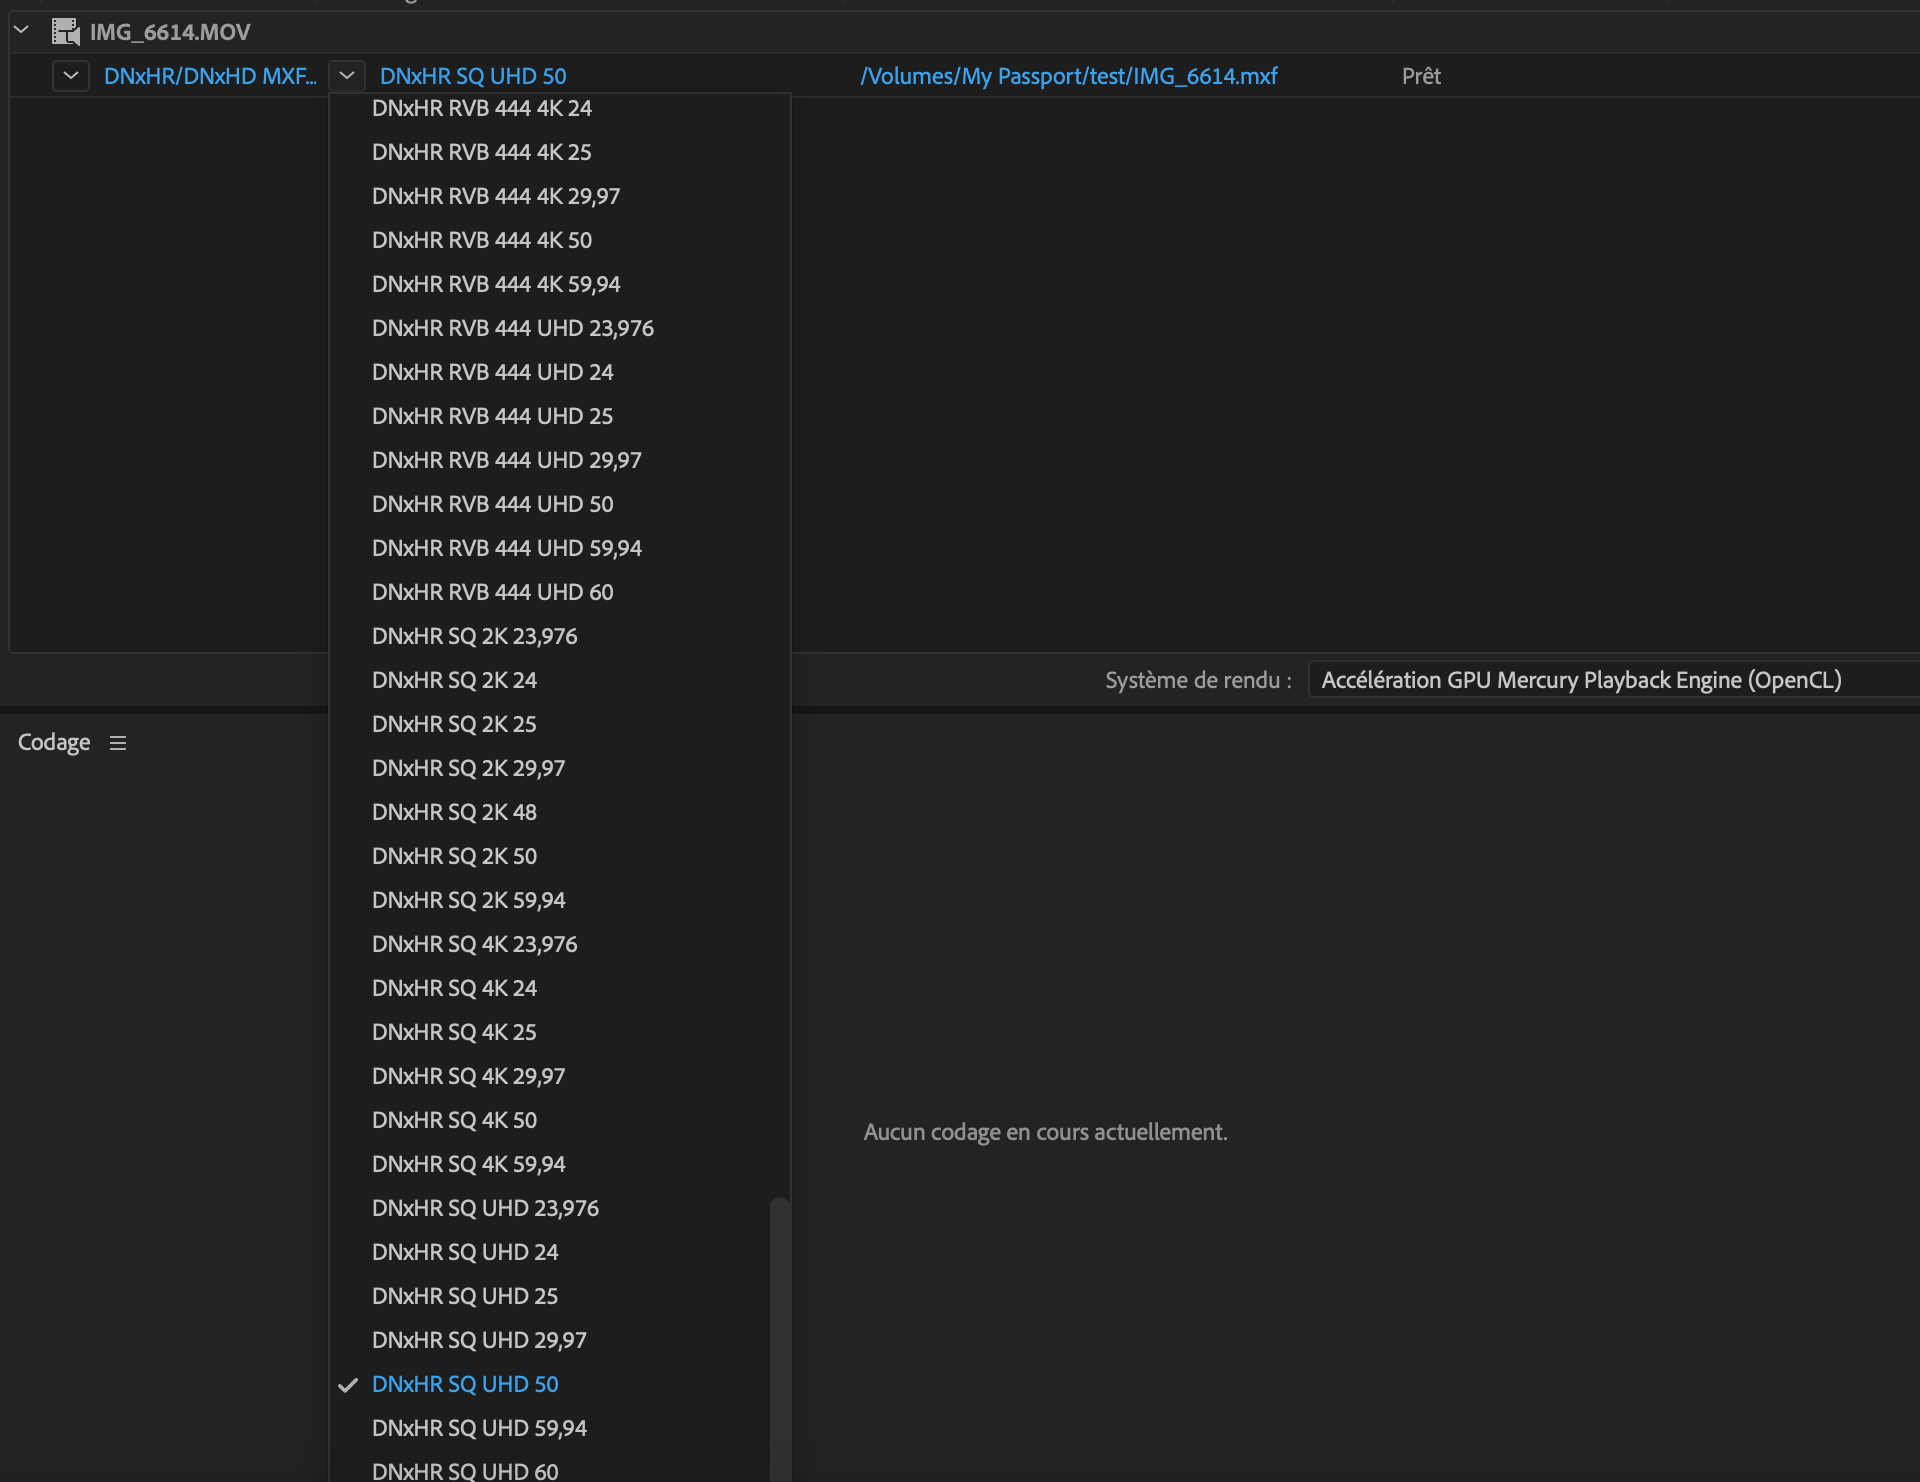Open the output path IMG_6614.mxf link
The height and width of the screenshot is (1482, 1920).
click(1068, 76)
